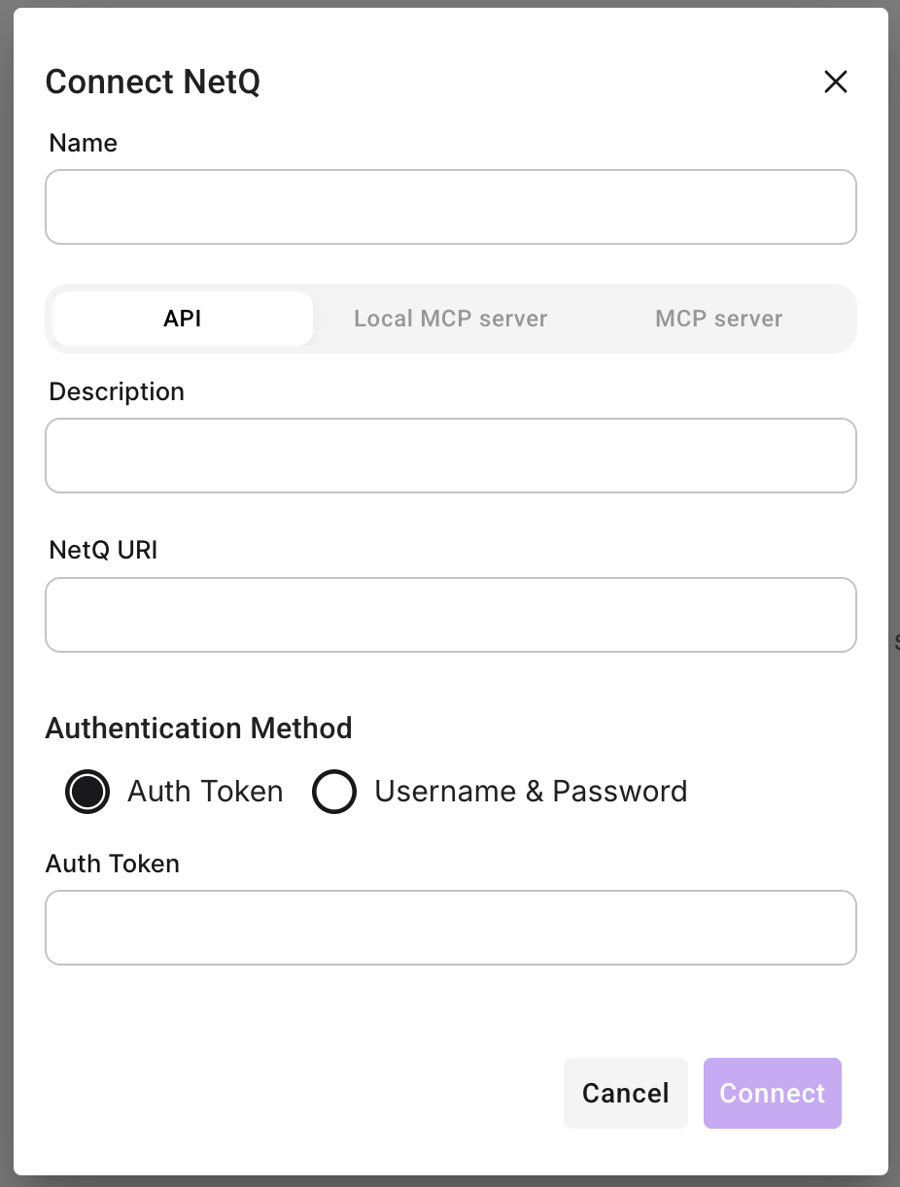Image resolution: width=900 pixels, height=1187 pixels.
Task: Select the API tab
Action: [183, 319]
